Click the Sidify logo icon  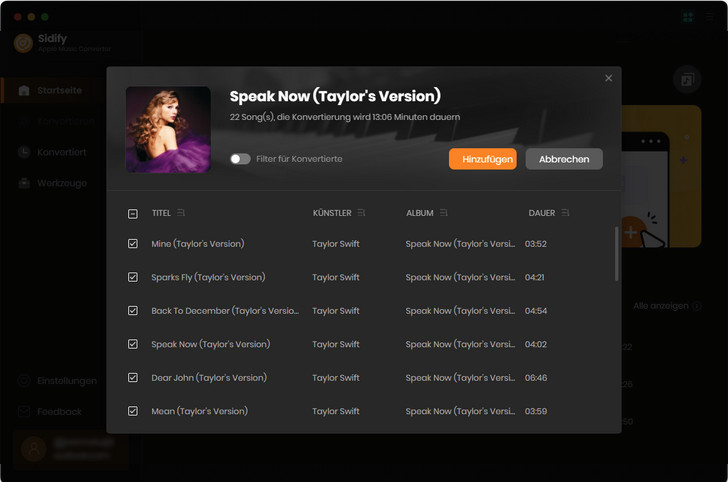tap(23, 43)
